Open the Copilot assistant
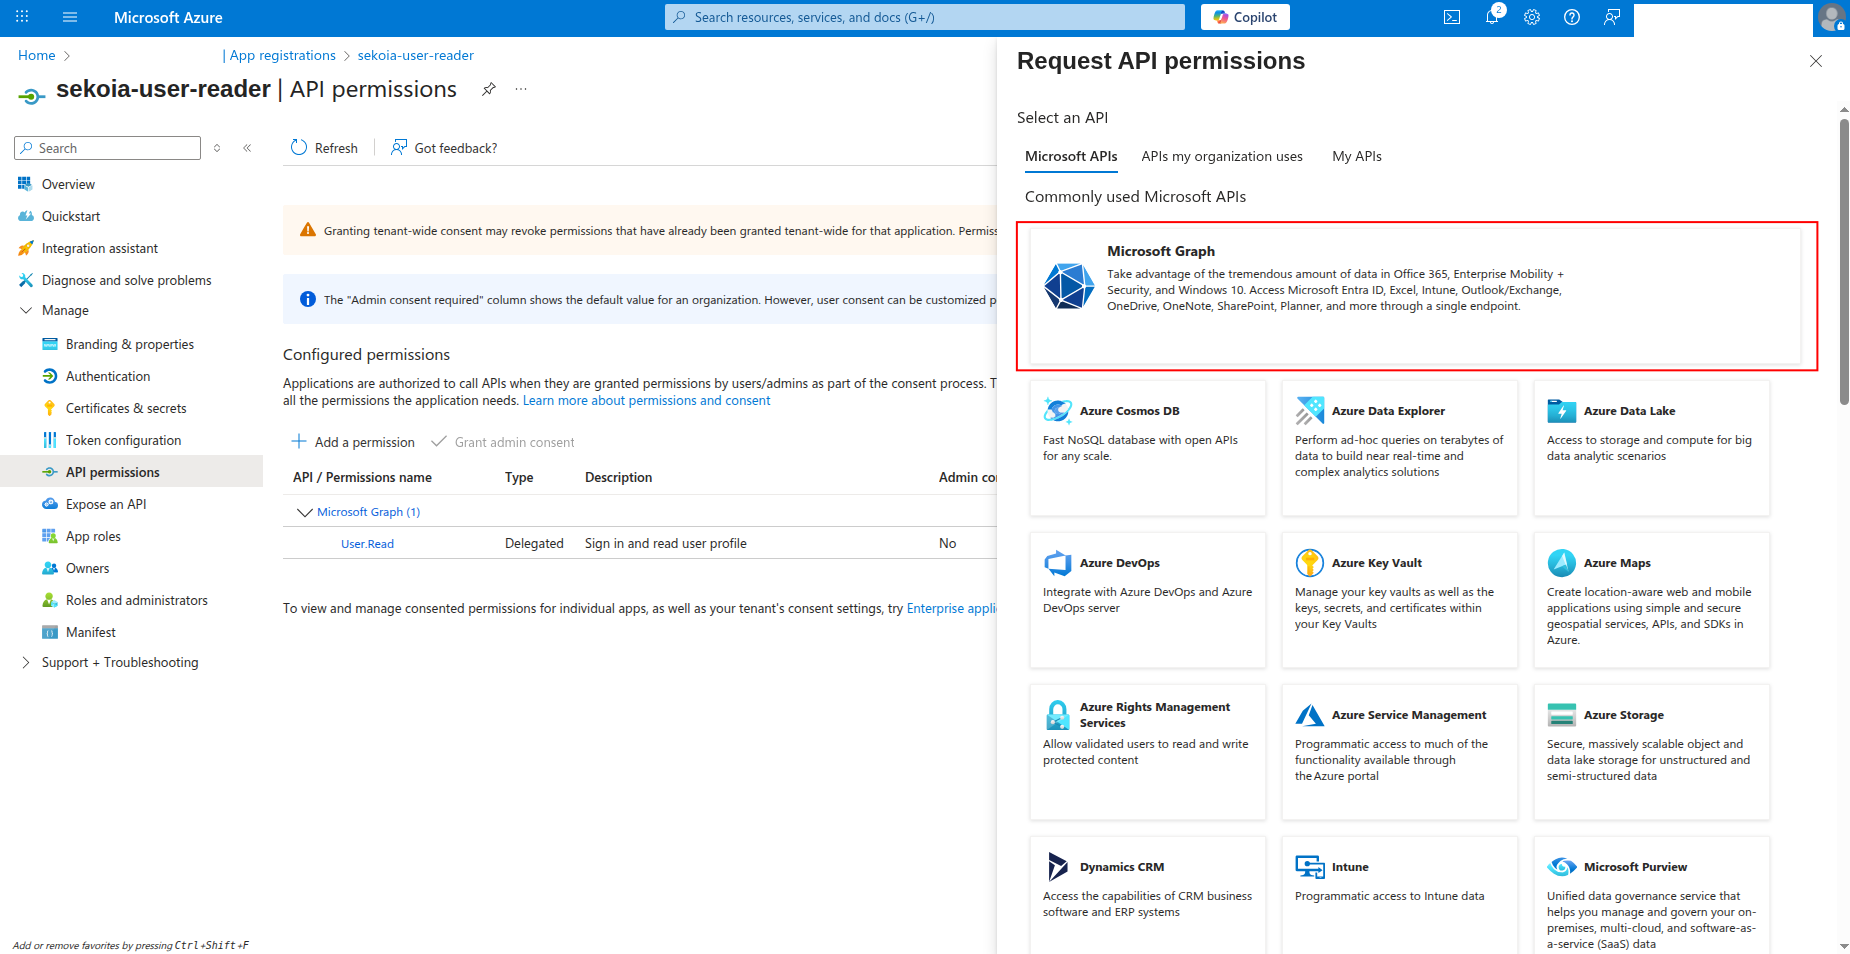The height and width of the screenshot is (954, 1850). [x=1244, y=17]
